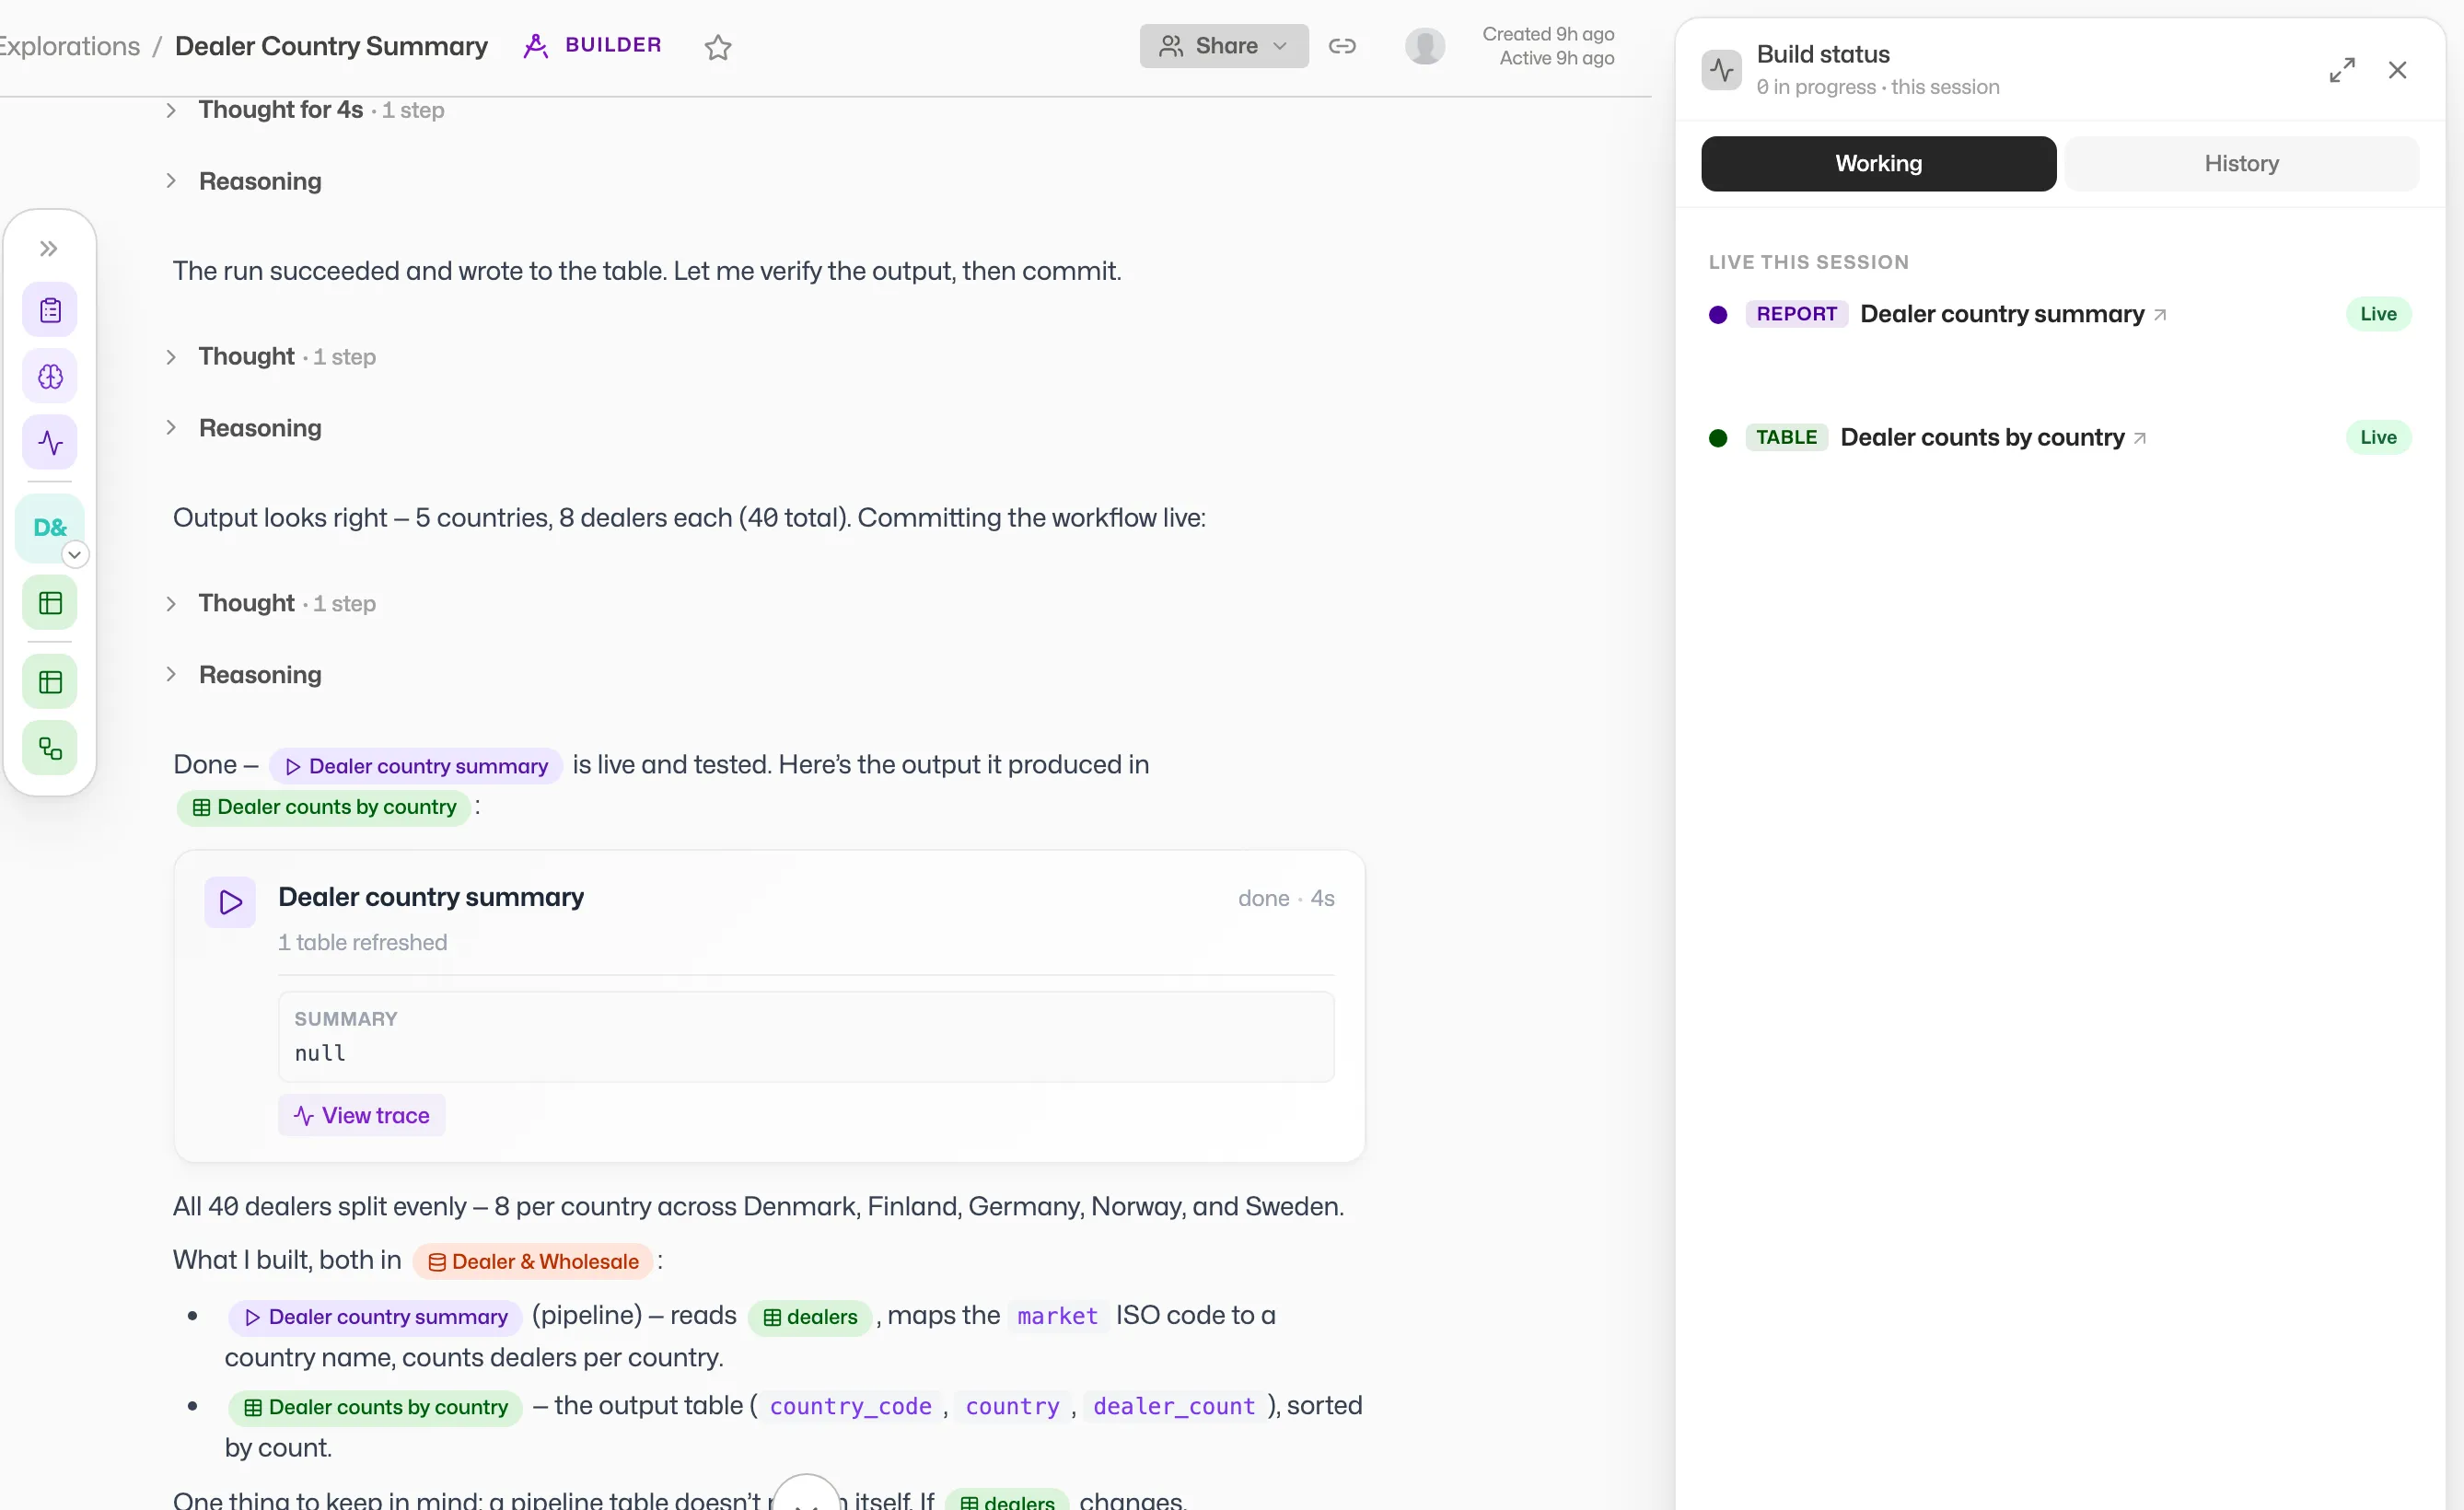
Task: Close the Build status panel
Action: [x=2397, y=70]
